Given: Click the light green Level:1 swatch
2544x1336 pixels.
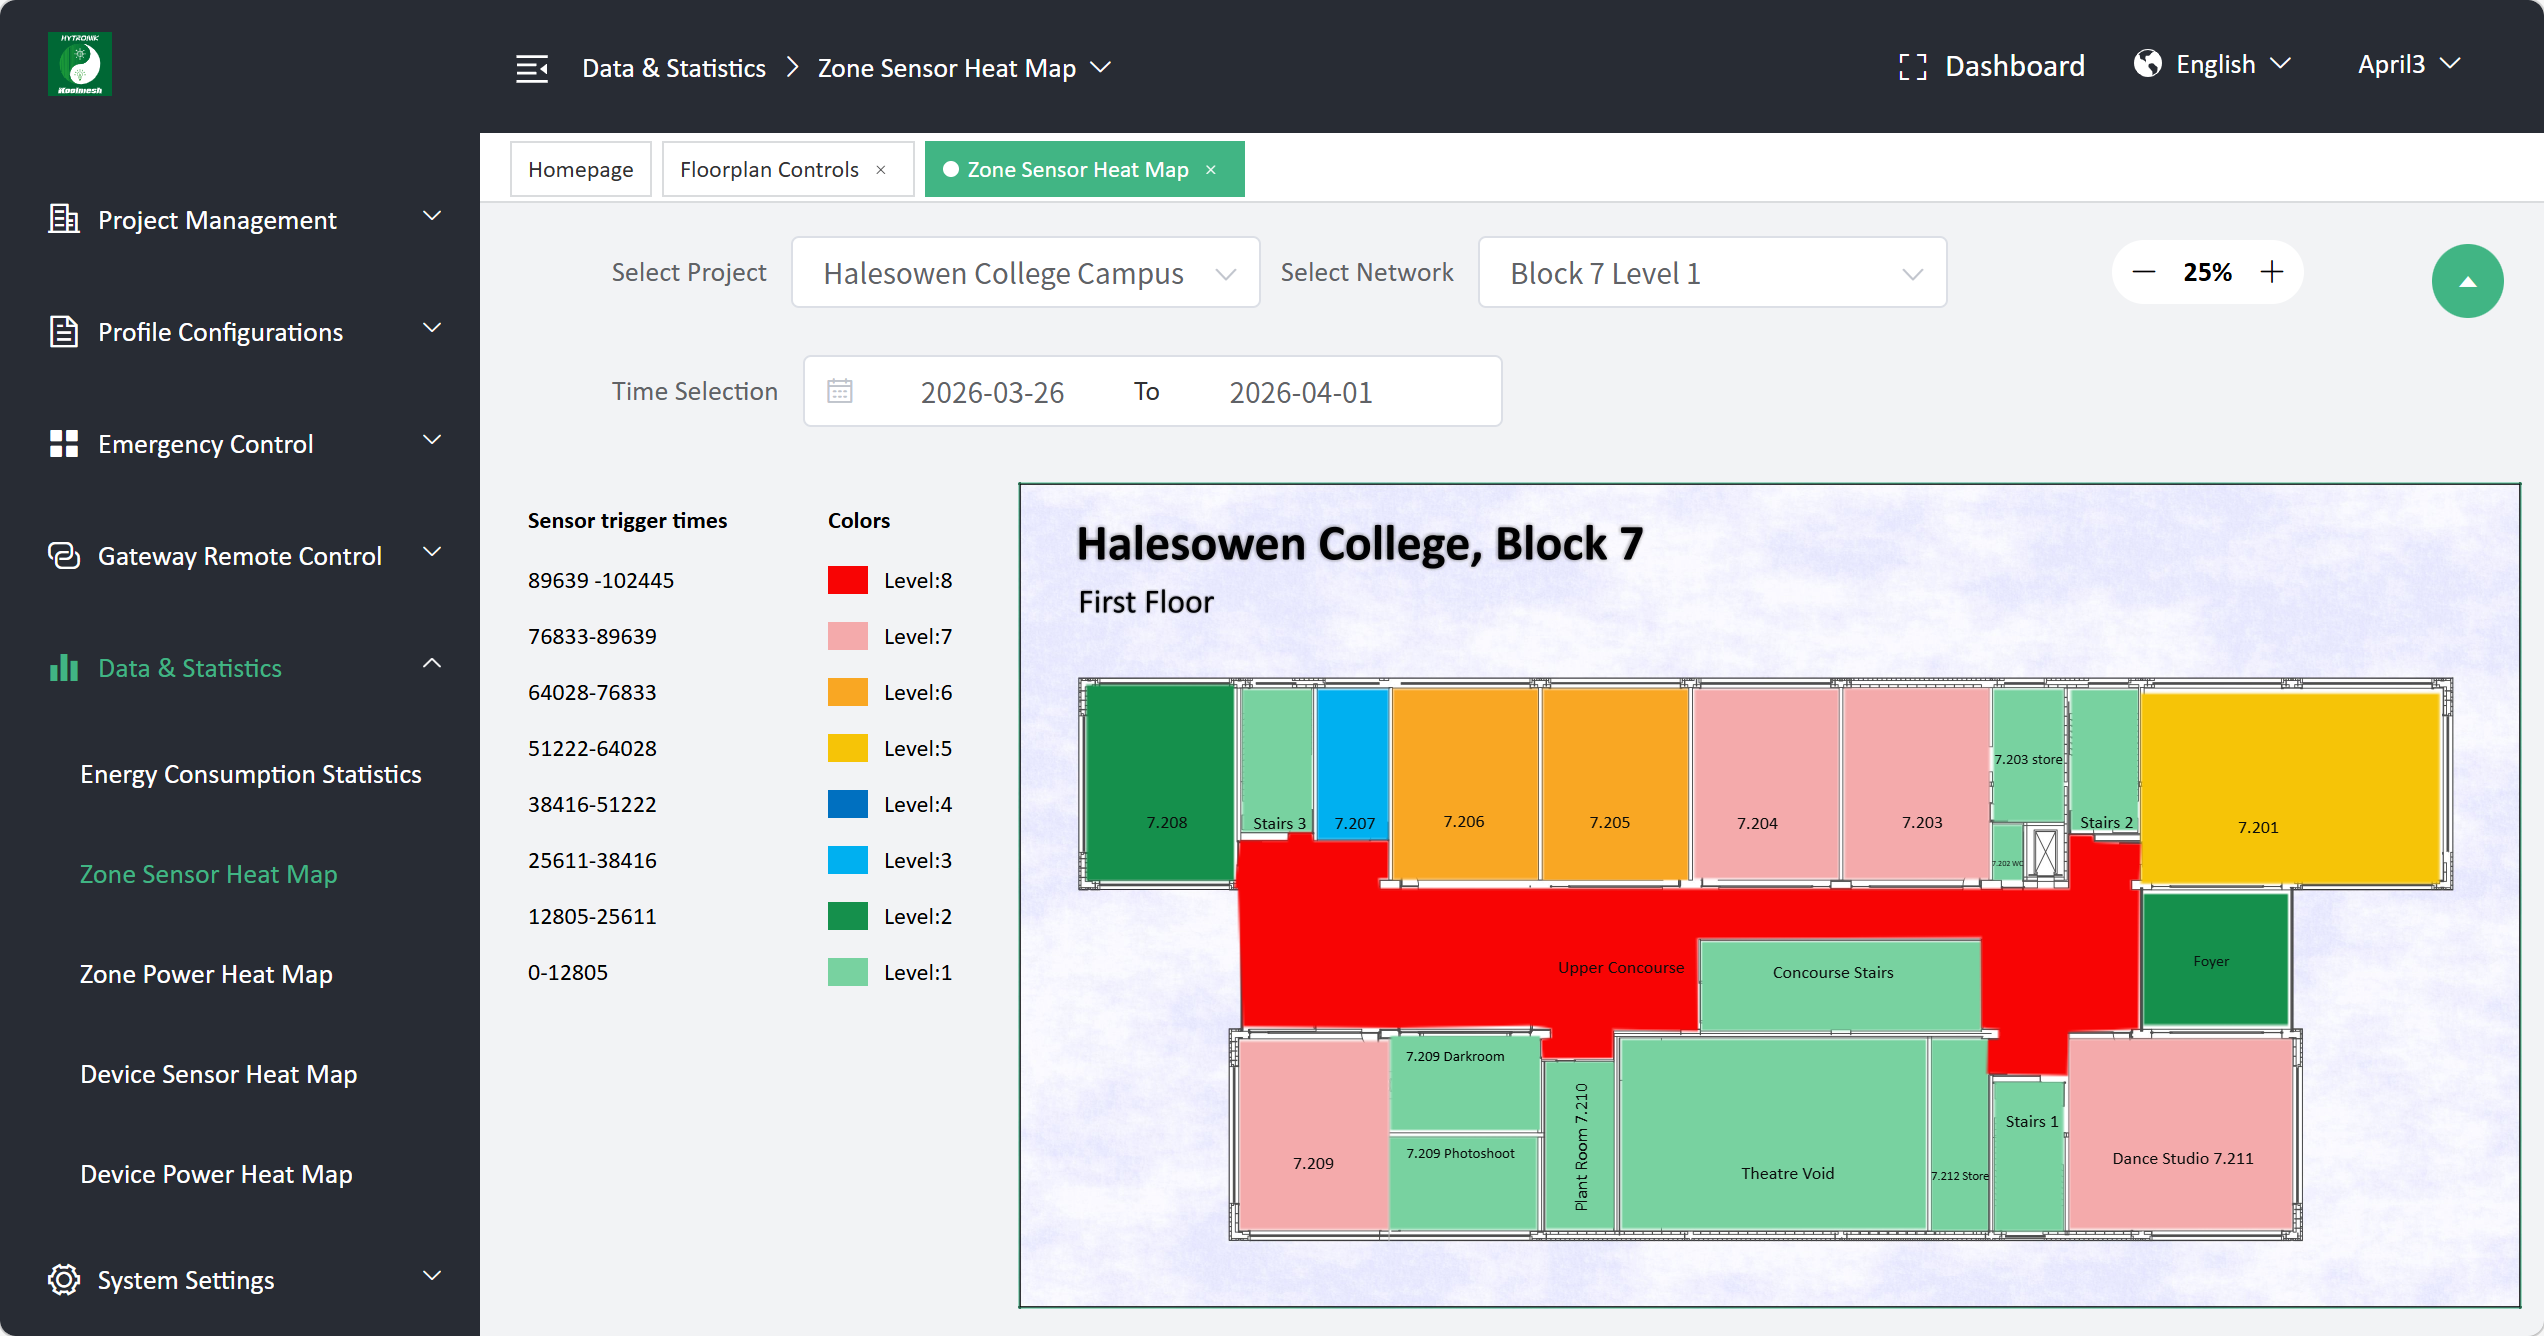Looking at the screenshot, I should click(848, 972).
